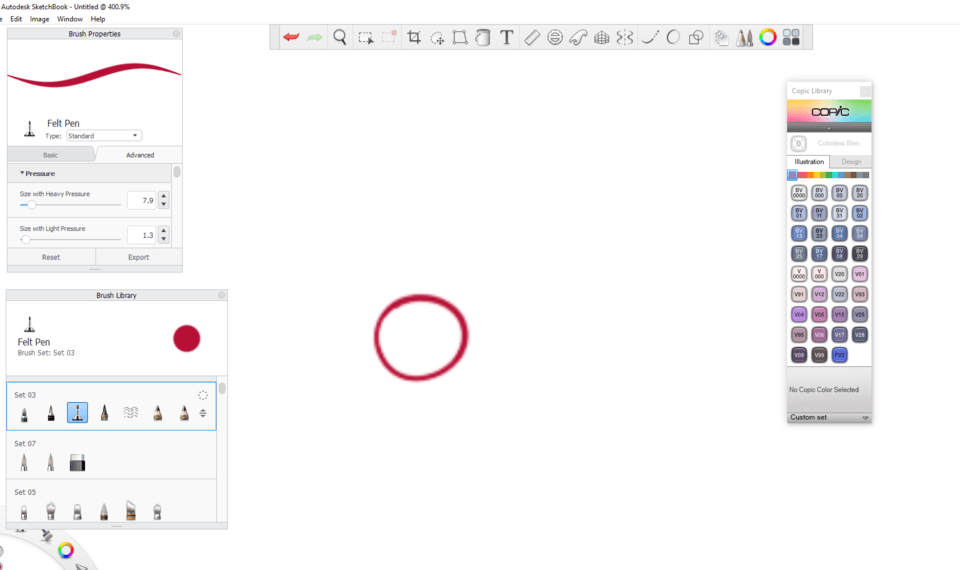
Task: Enable the French Curve guide
Action: [x=578, y=37]
